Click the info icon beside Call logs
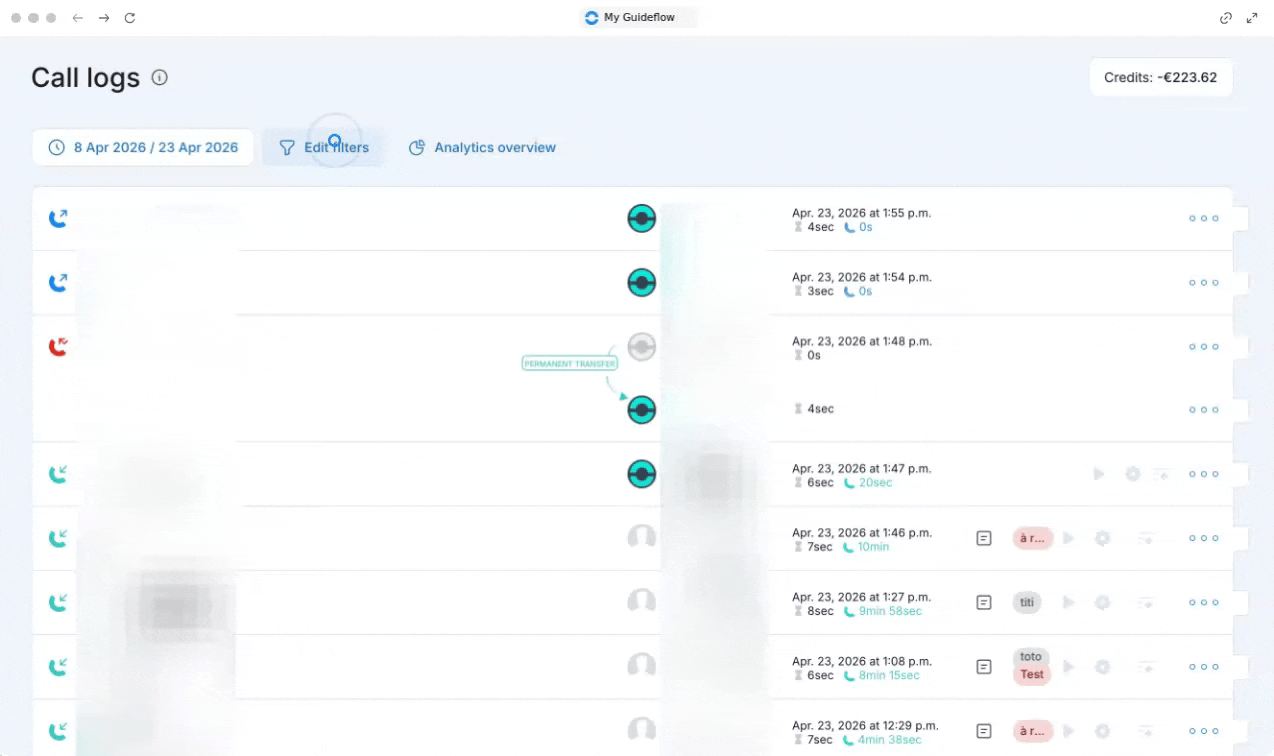Screen dimensions: 1274x756 tap(159, 77)
